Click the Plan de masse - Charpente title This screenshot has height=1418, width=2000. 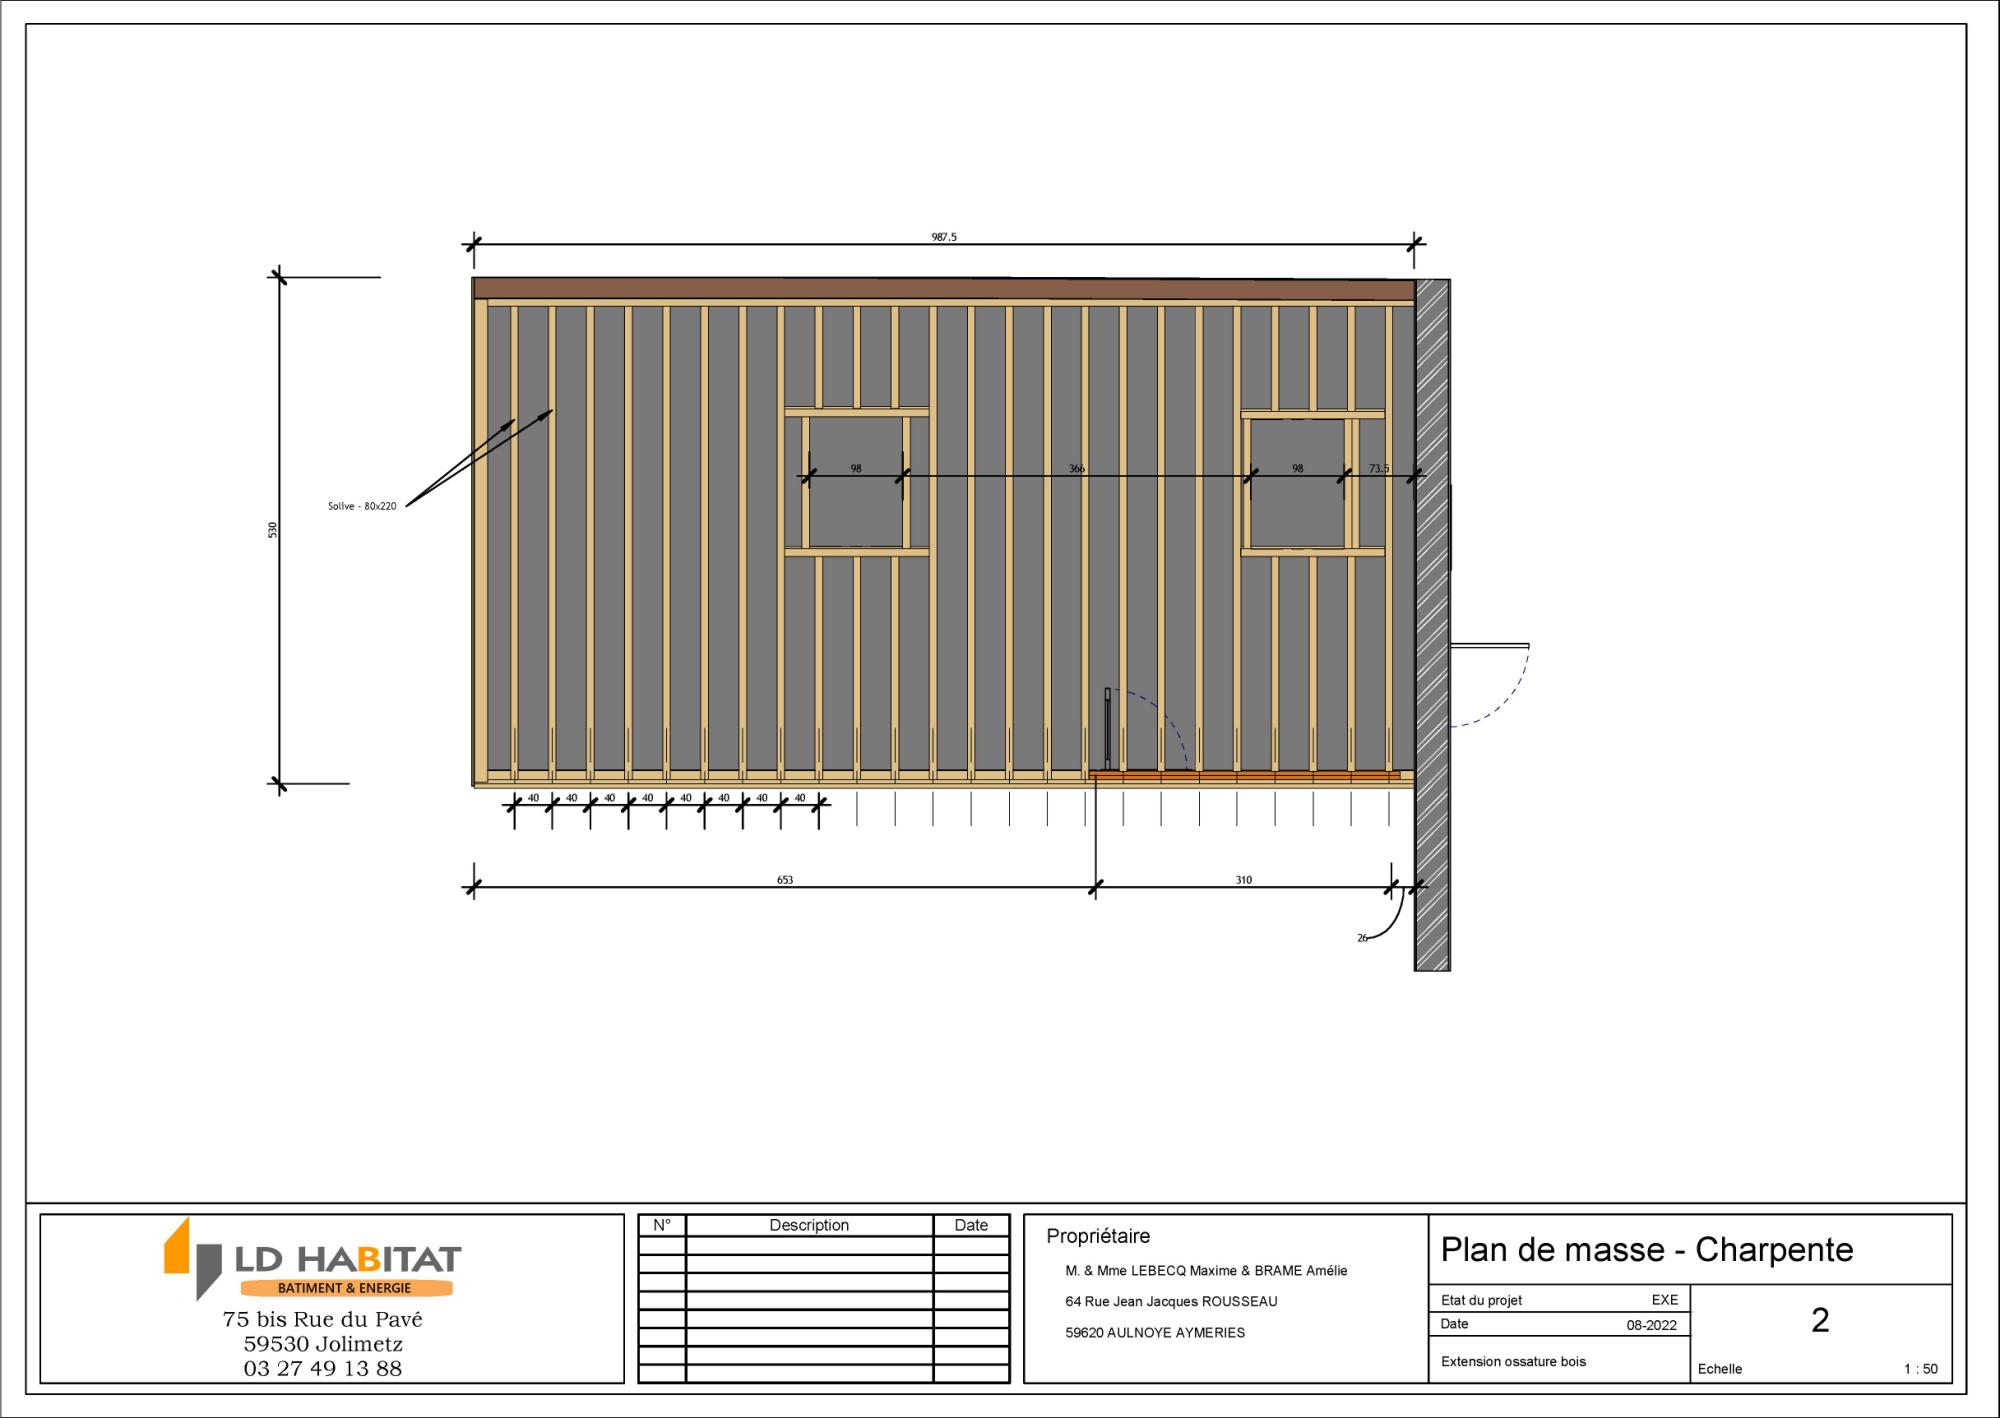pos(1647,1250)
